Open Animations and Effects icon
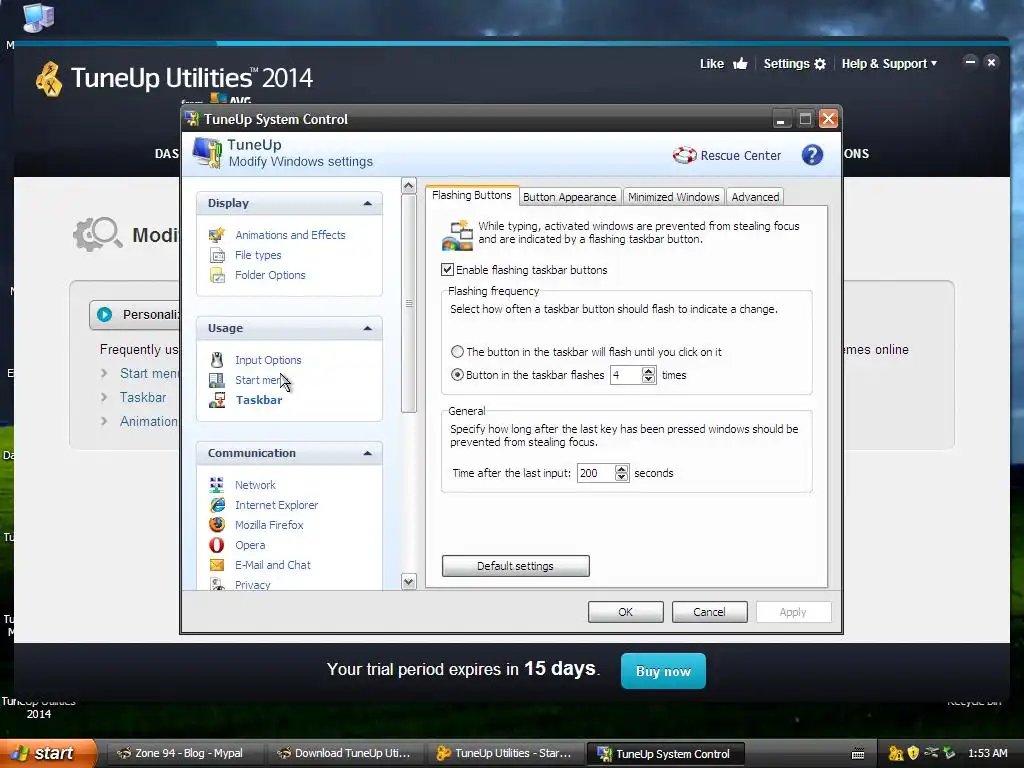This screenshot has height=768, width=1024. click(217, 235)
